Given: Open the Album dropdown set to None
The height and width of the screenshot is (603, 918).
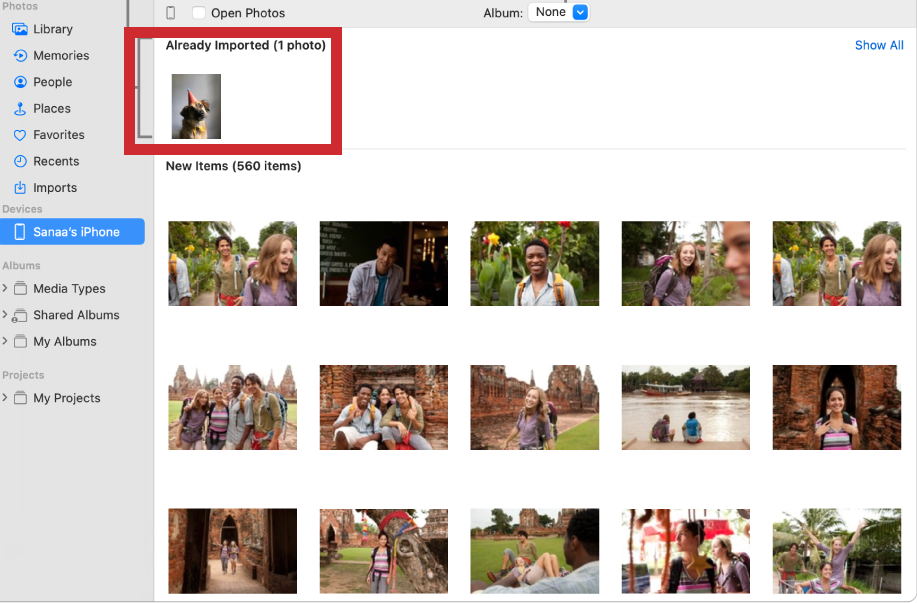Looking at the screenshot, I should 559,12.
